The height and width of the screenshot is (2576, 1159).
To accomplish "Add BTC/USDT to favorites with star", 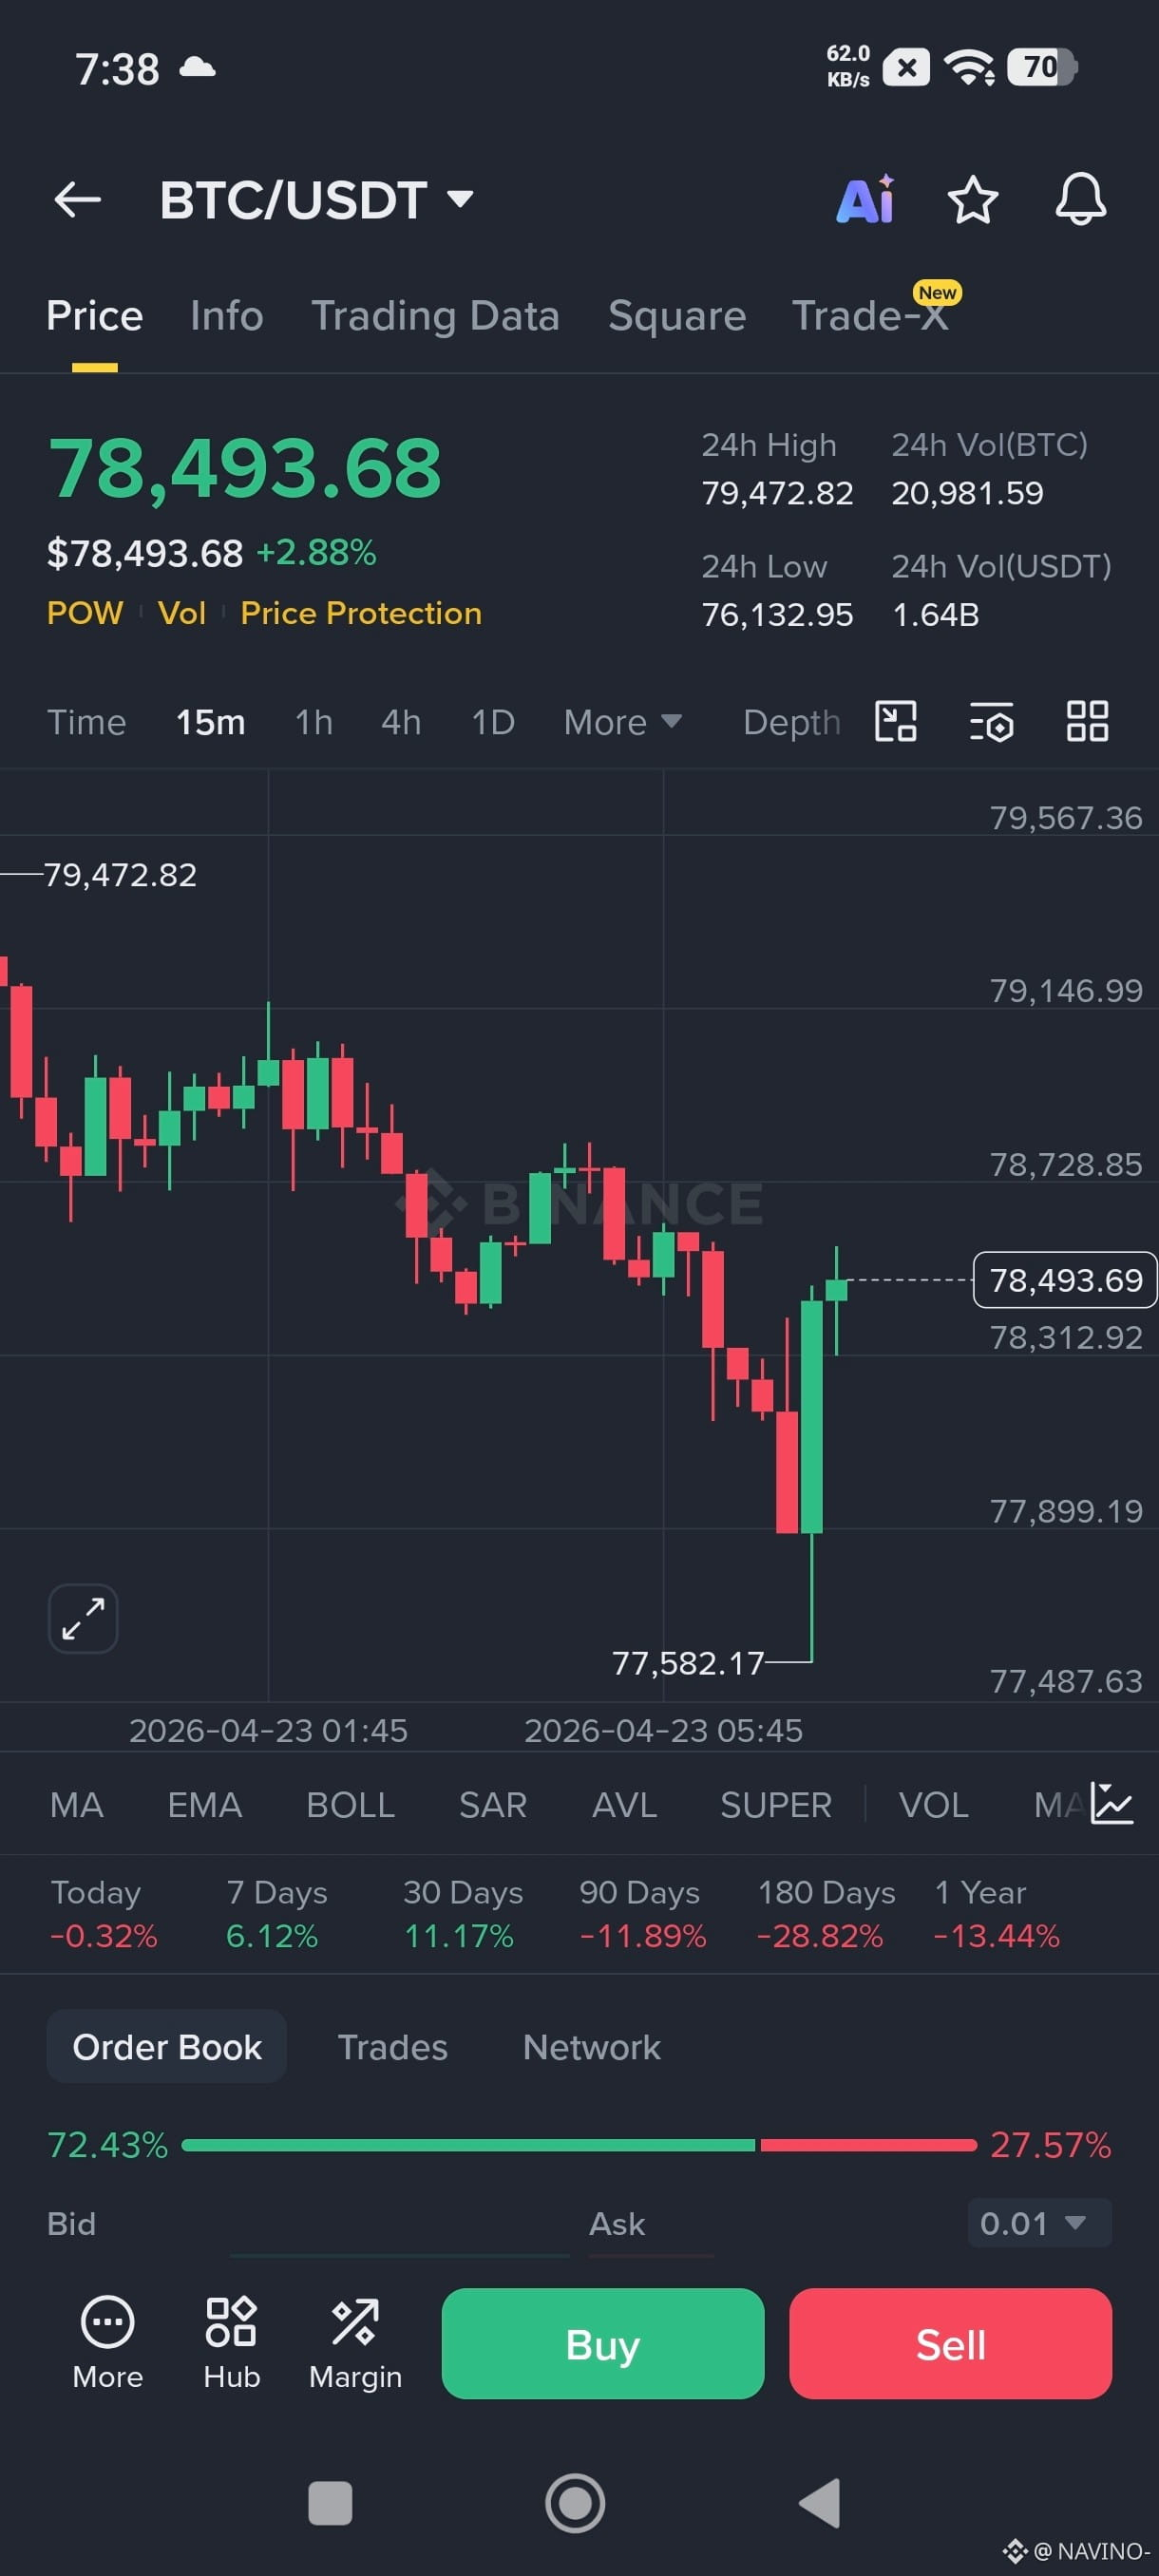I will click(972, 200).
